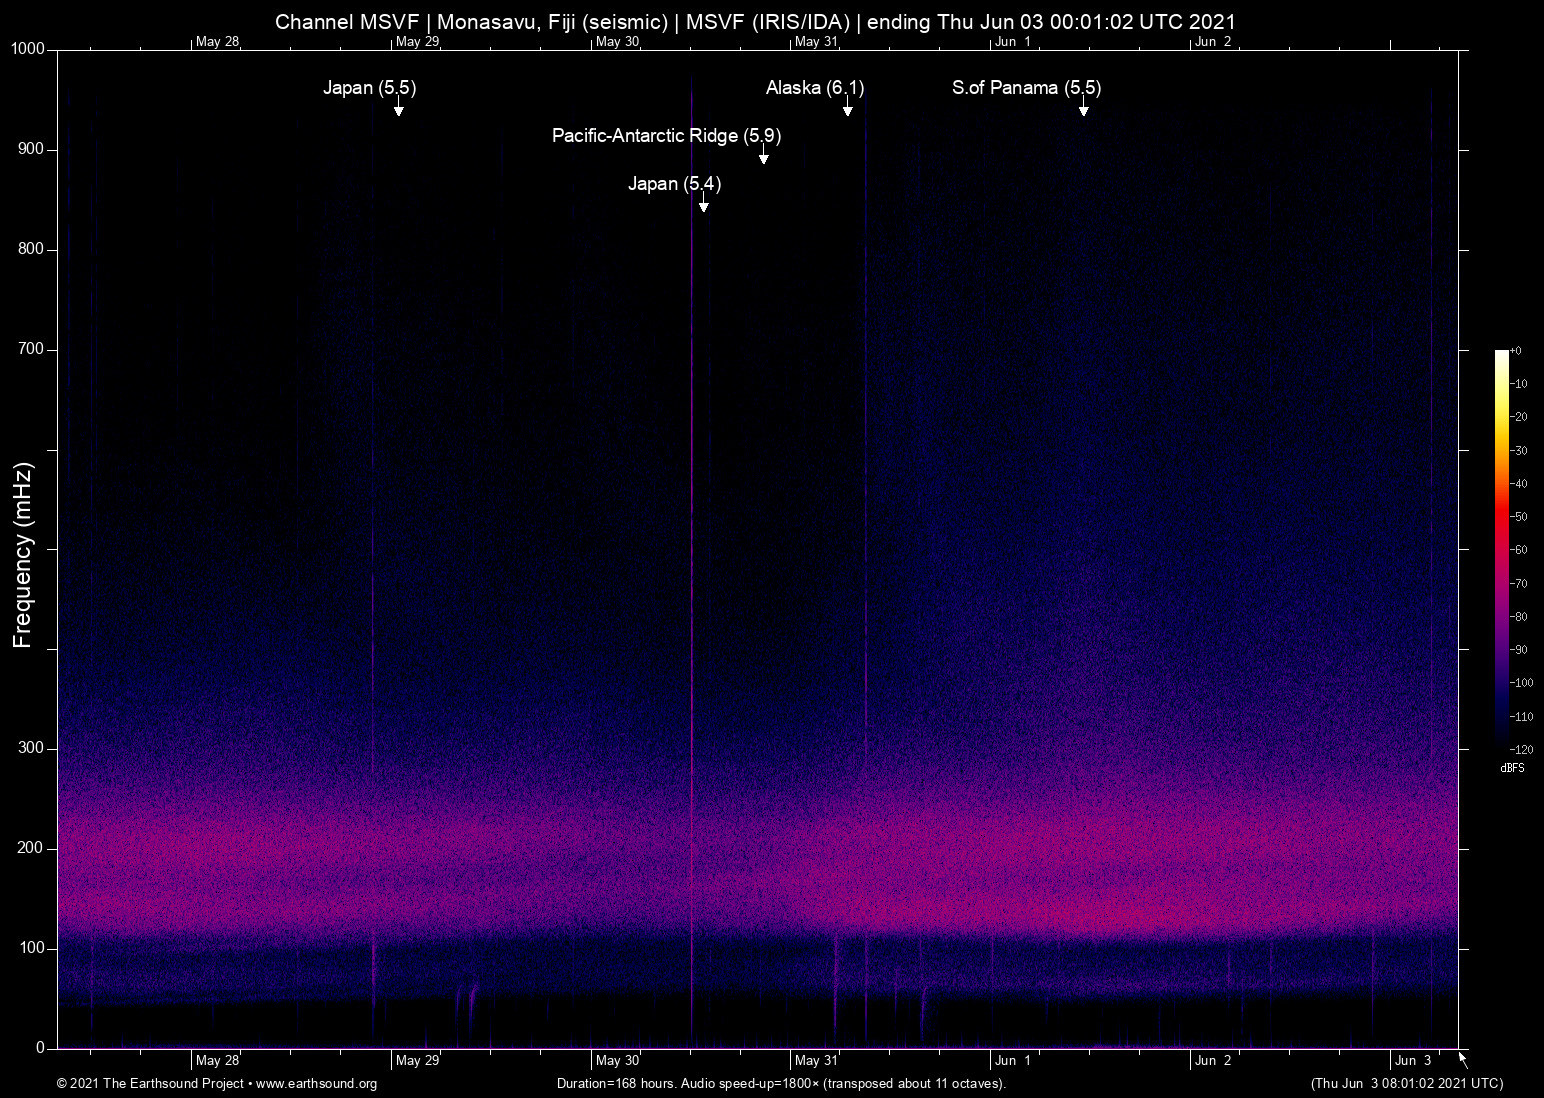Select the Alaska (6.1) event label
The width and height of the screenshot is (1544, 1098).
tap(814, 88)
